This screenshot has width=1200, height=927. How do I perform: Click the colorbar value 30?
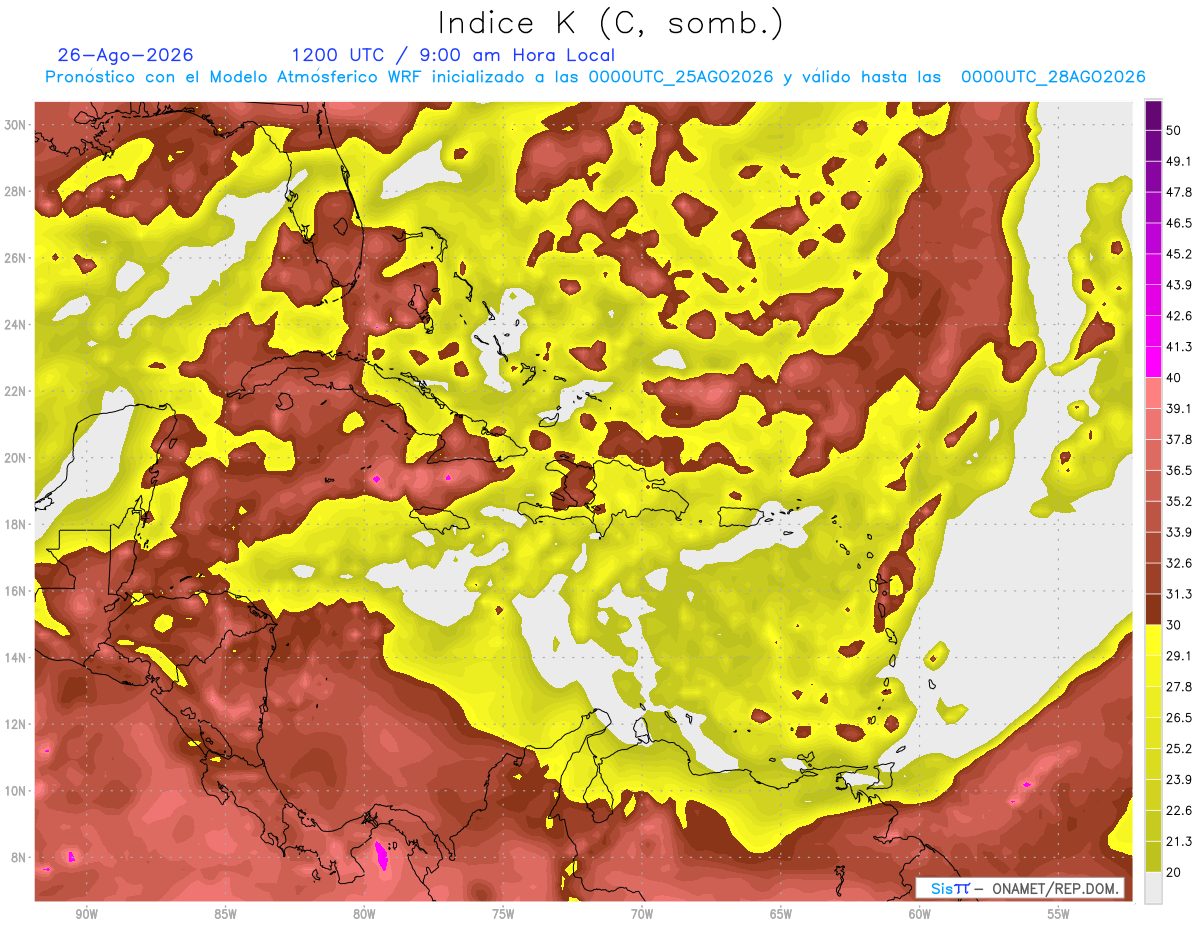click(x=1174, y=625)
